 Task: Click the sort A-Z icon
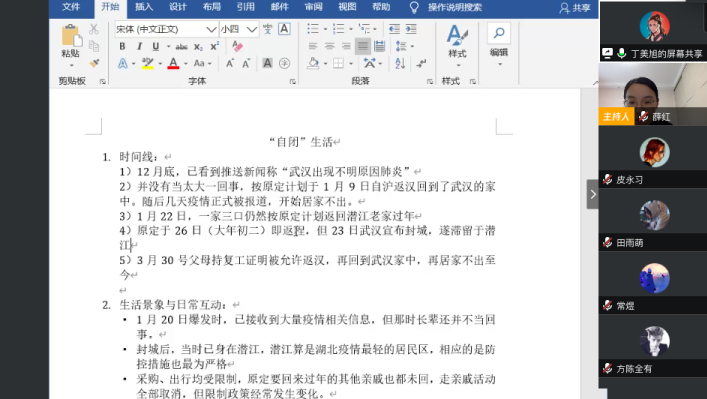pos(400,63)
